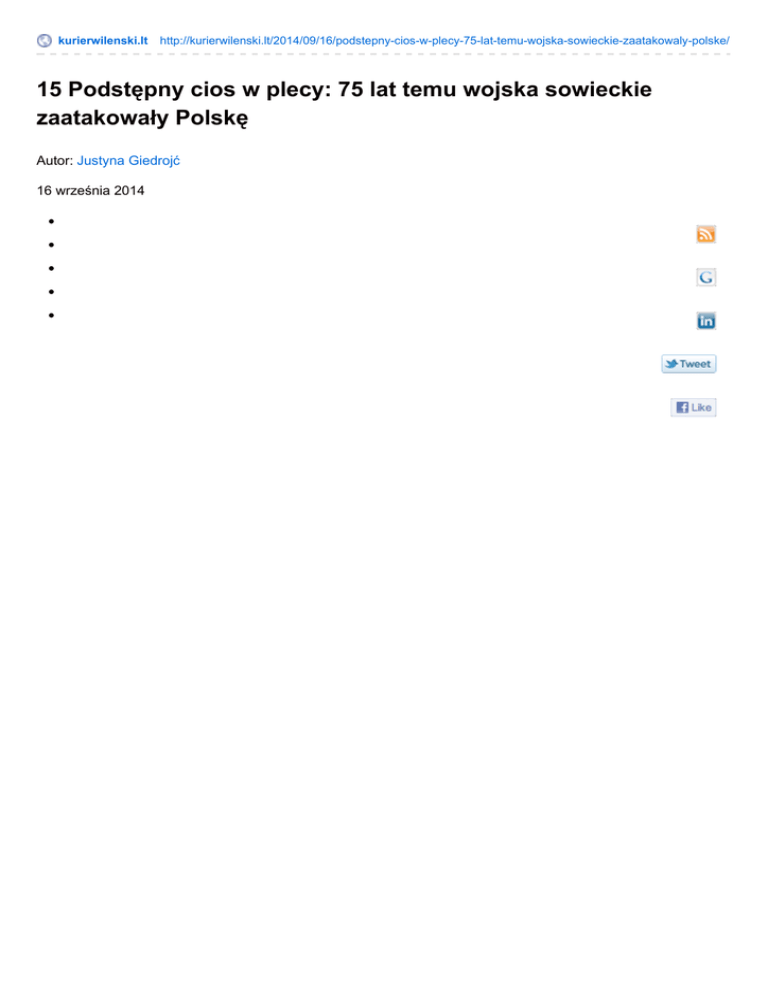
Task: Select the first empty bullet item
Action: [51, 221]
